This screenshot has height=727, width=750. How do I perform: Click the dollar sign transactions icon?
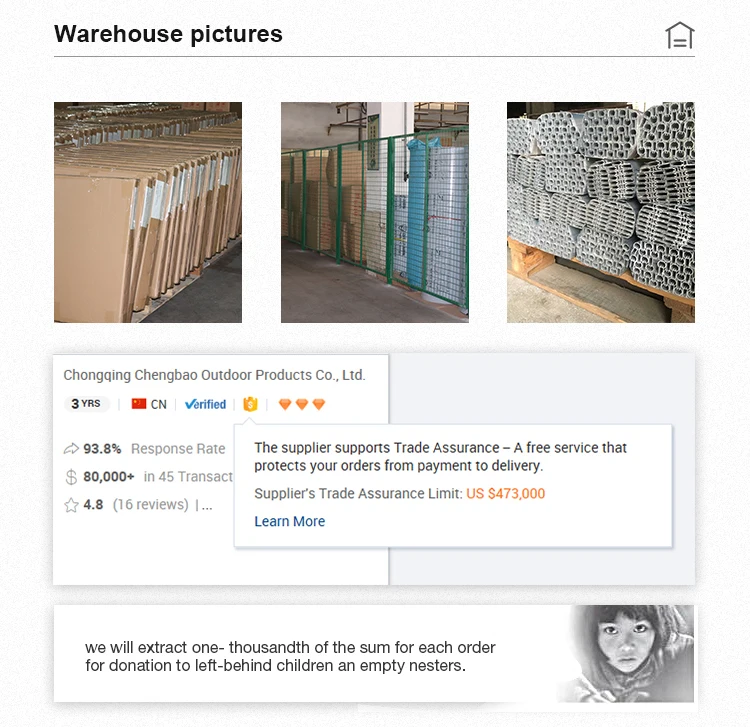tap(71, 477)
